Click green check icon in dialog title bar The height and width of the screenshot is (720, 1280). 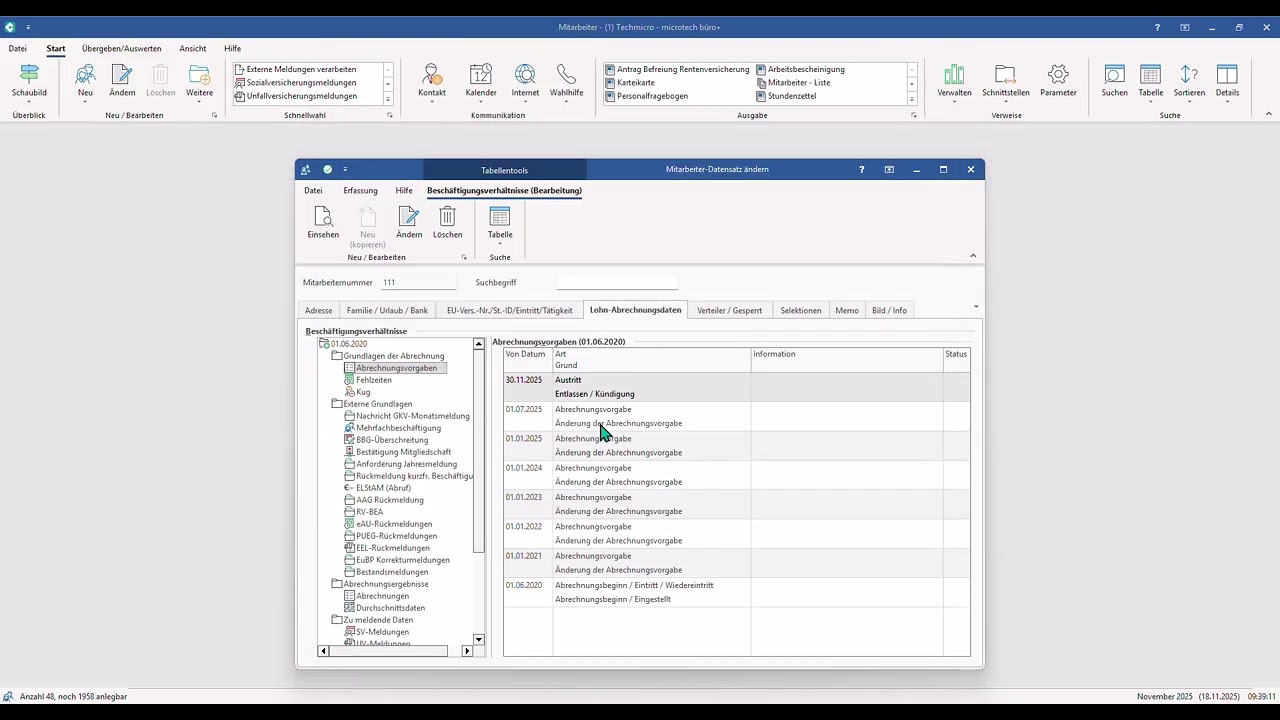pos(327,170)
